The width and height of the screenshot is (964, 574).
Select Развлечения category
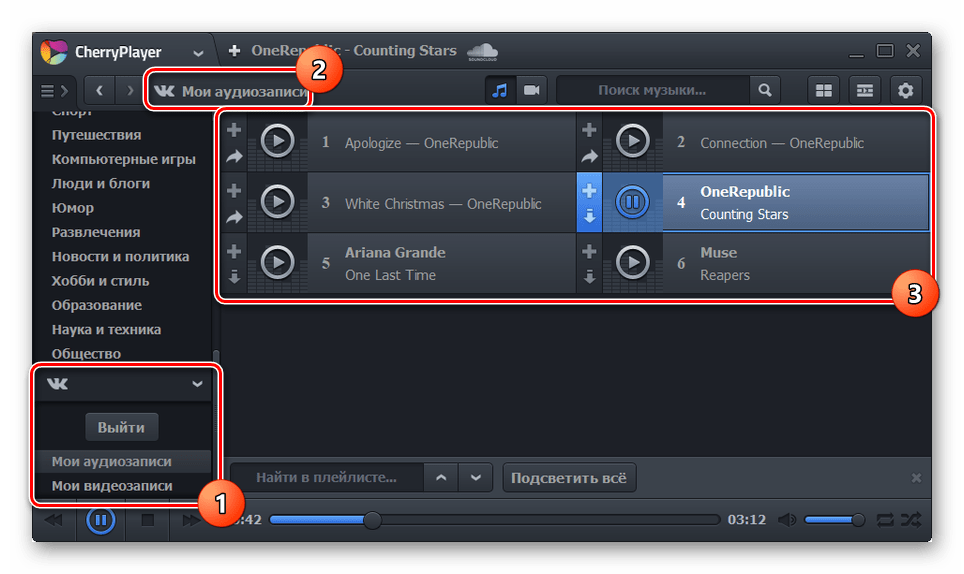(96, 232)
